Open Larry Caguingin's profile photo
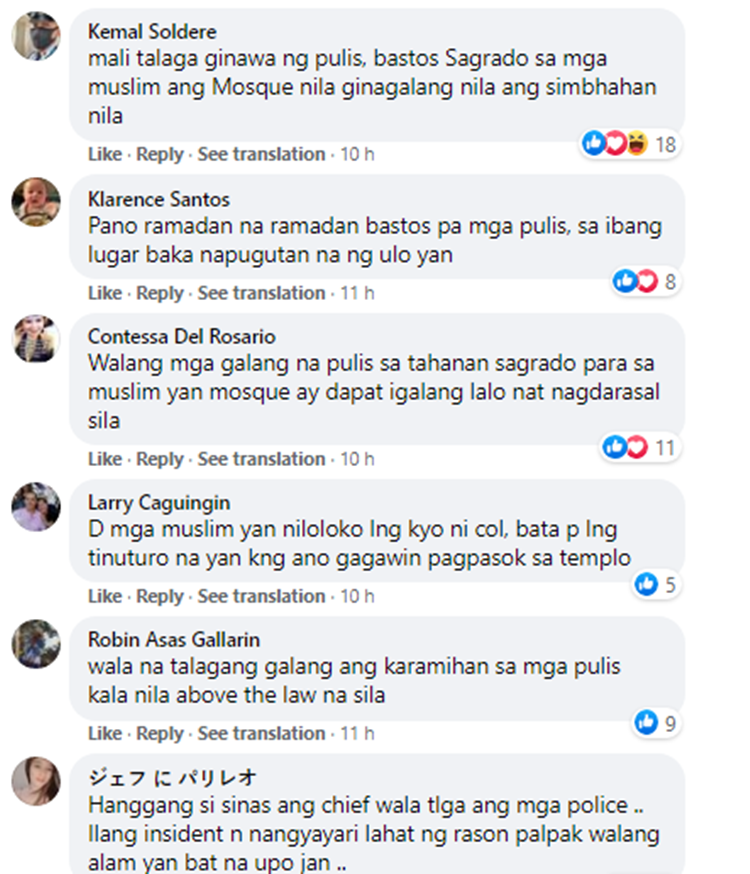Image resolution: width=750 pixels, height=874 pixels. [x=36, y=506]
